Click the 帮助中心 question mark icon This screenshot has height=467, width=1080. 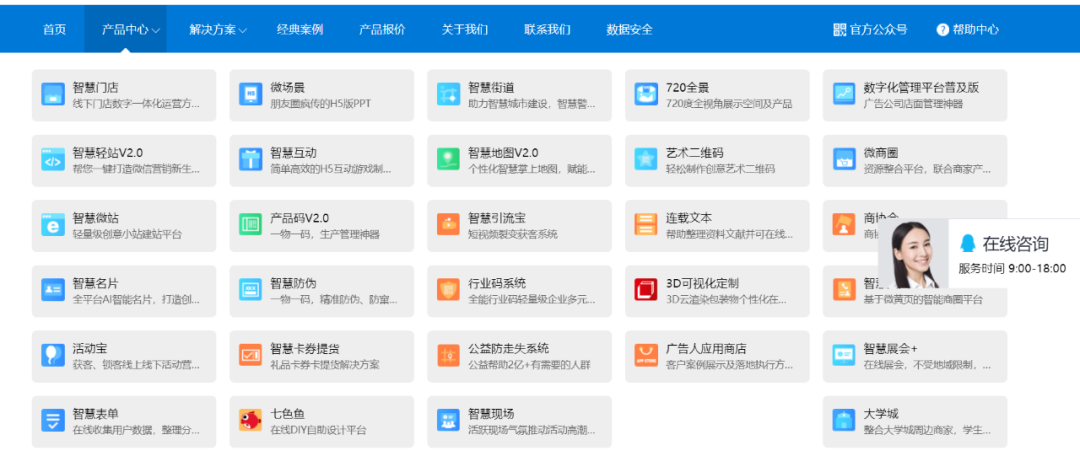[942, 30]
